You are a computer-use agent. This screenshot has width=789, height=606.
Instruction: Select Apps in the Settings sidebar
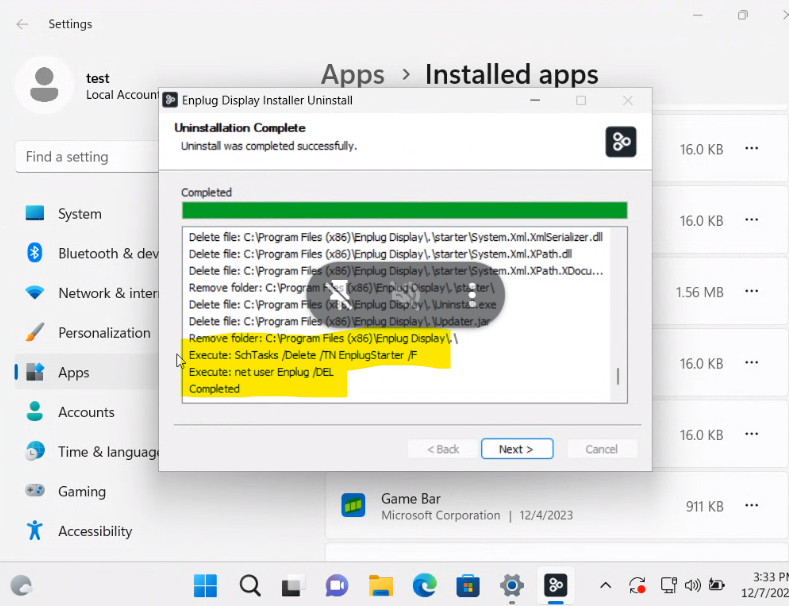(86, 372)
